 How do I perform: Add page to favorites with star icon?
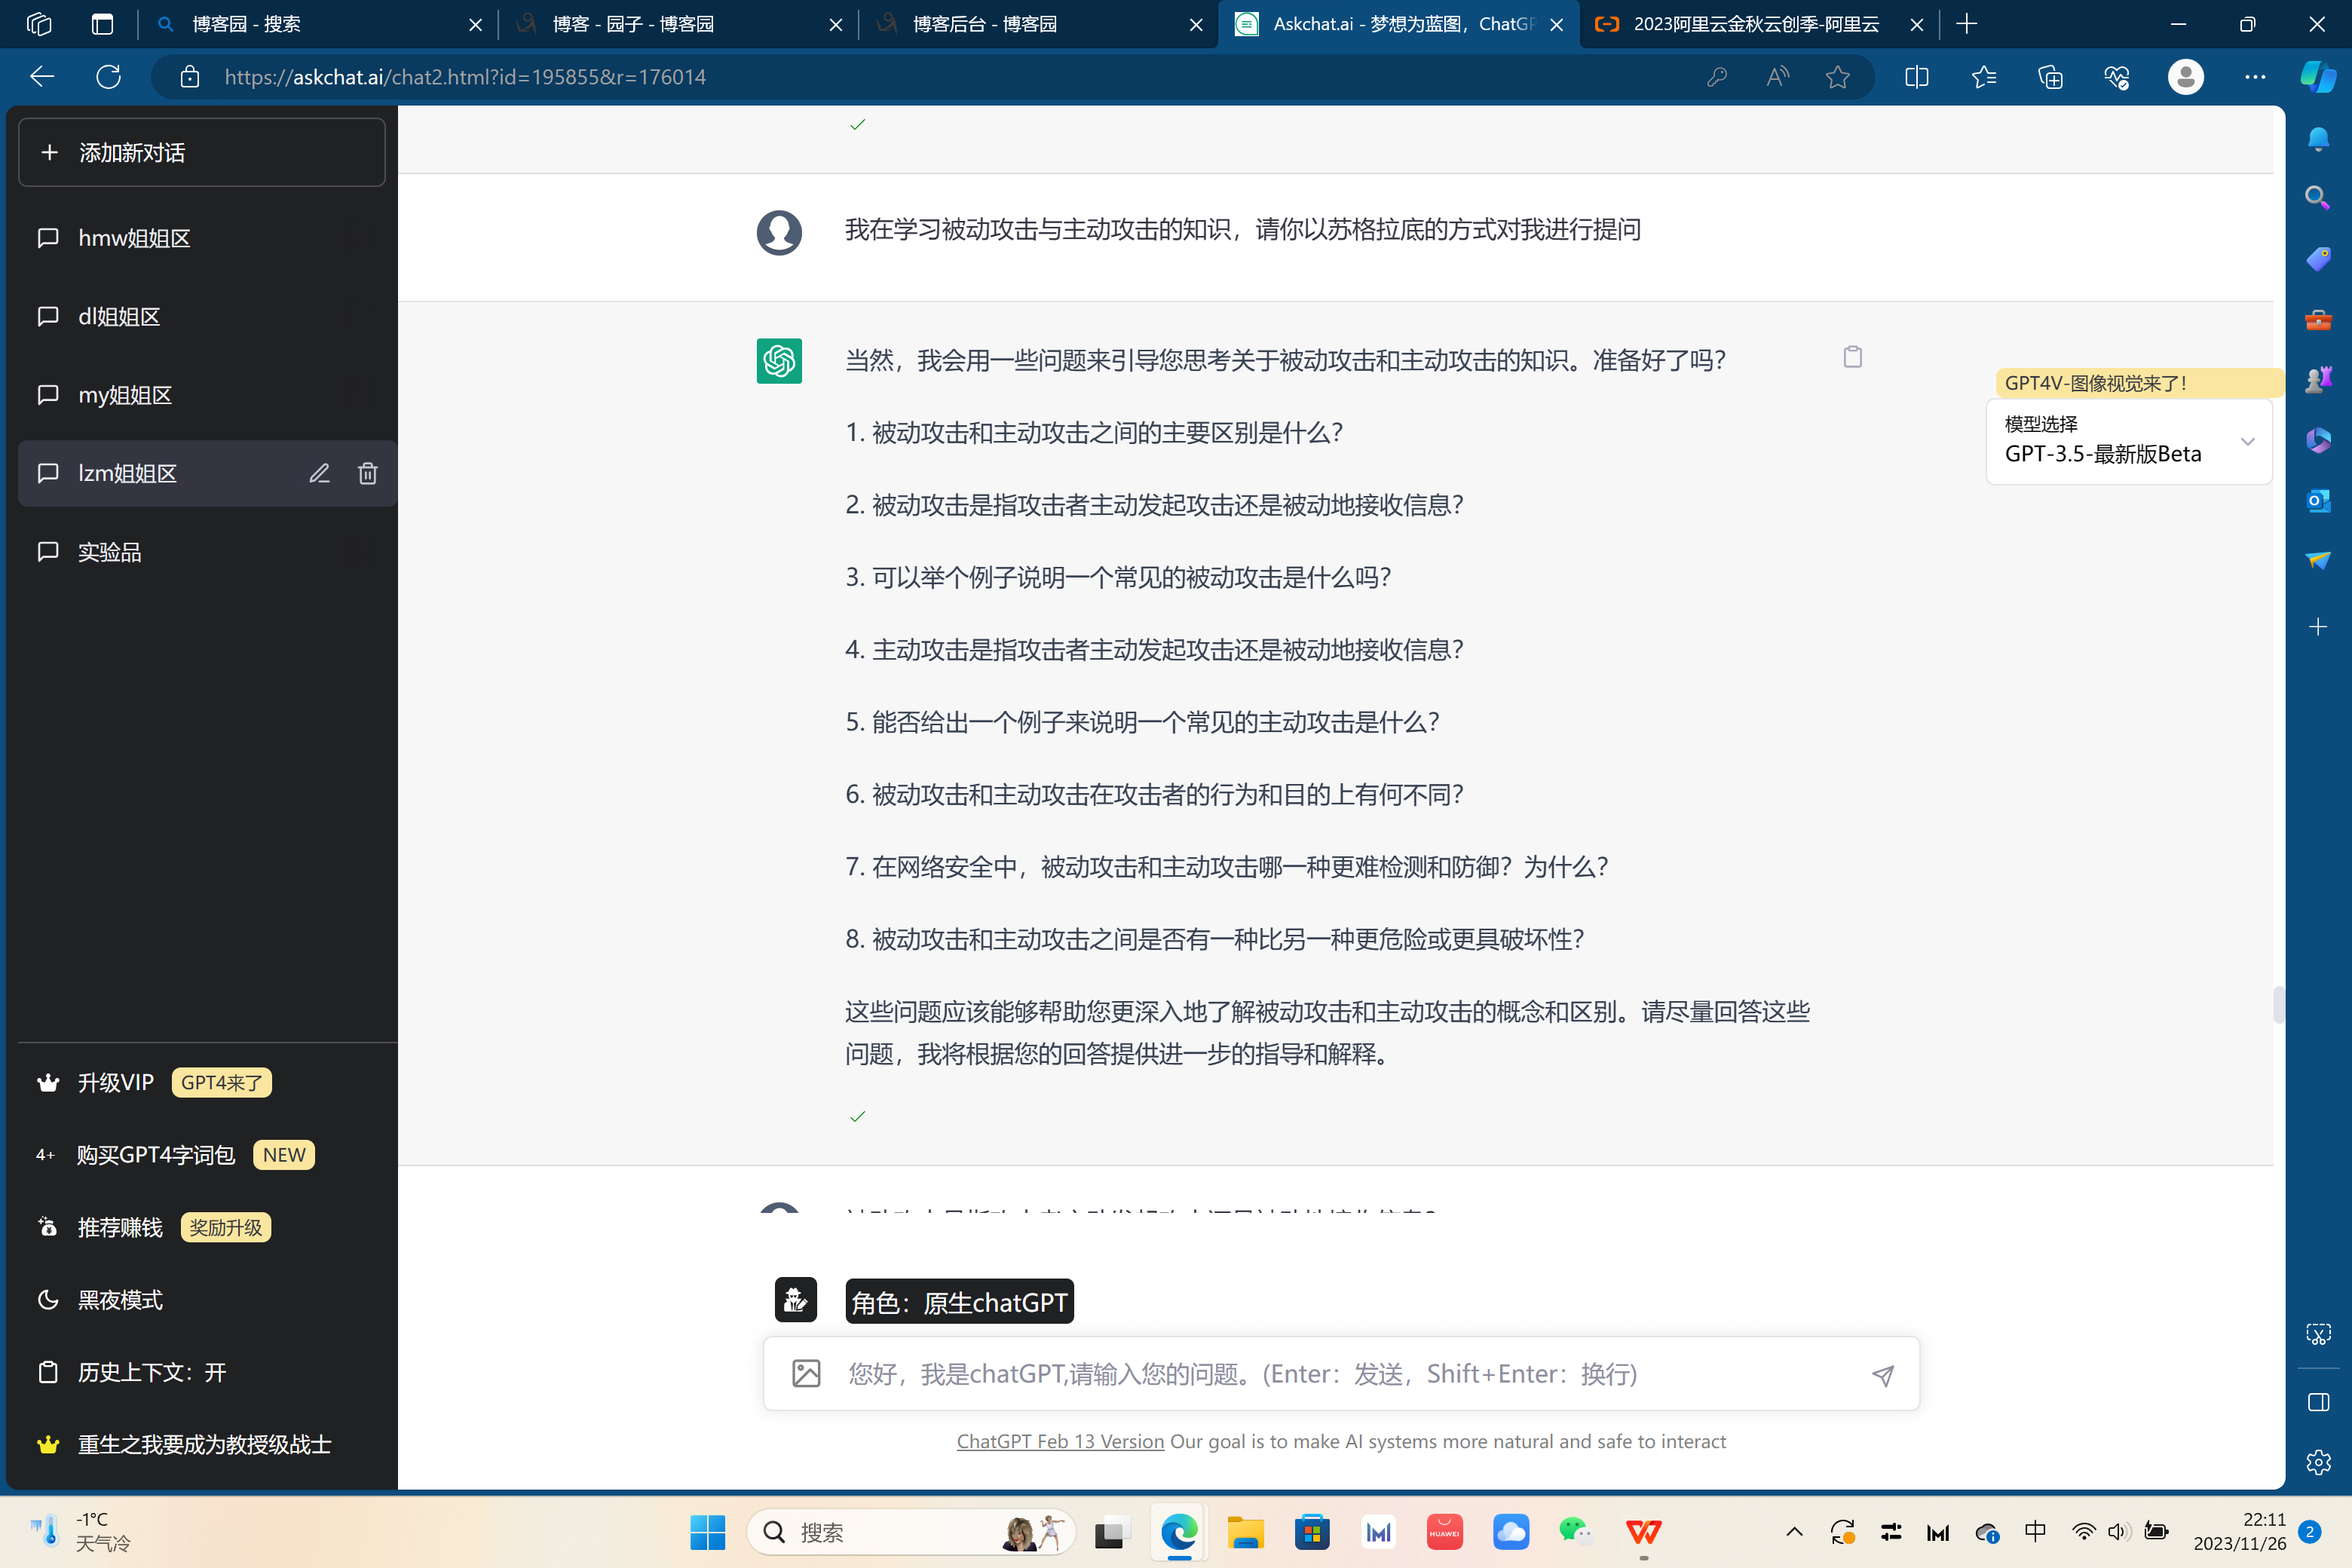(x=1837, y=77)
